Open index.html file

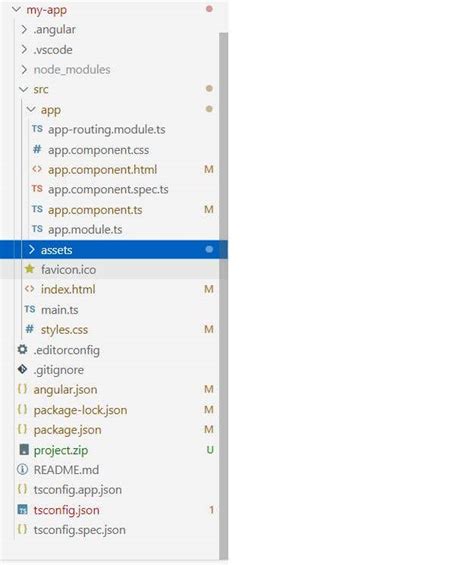pos(68,289)
